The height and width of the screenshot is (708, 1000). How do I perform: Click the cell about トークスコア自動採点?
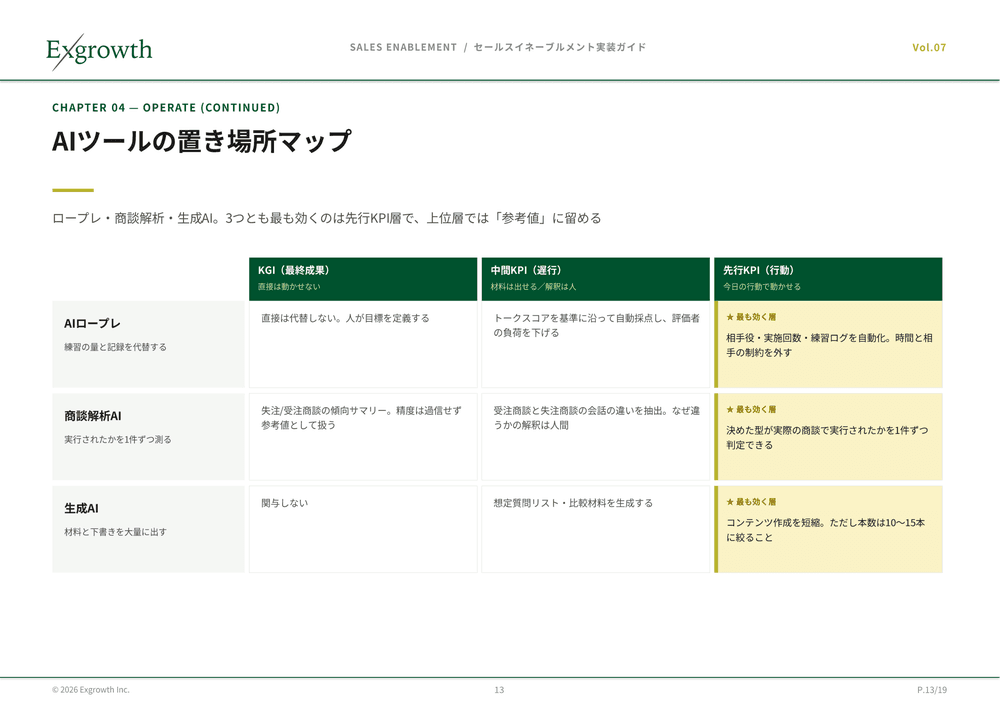point(596,344)
